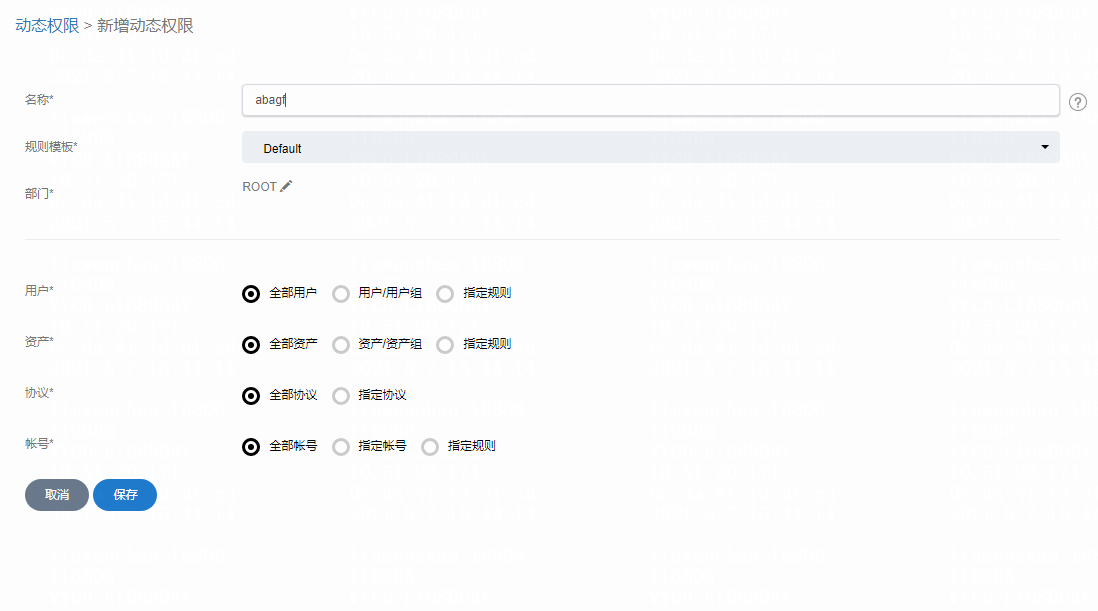Select 全部用户 radio option
1098x611 pixels.
(251, 293)
